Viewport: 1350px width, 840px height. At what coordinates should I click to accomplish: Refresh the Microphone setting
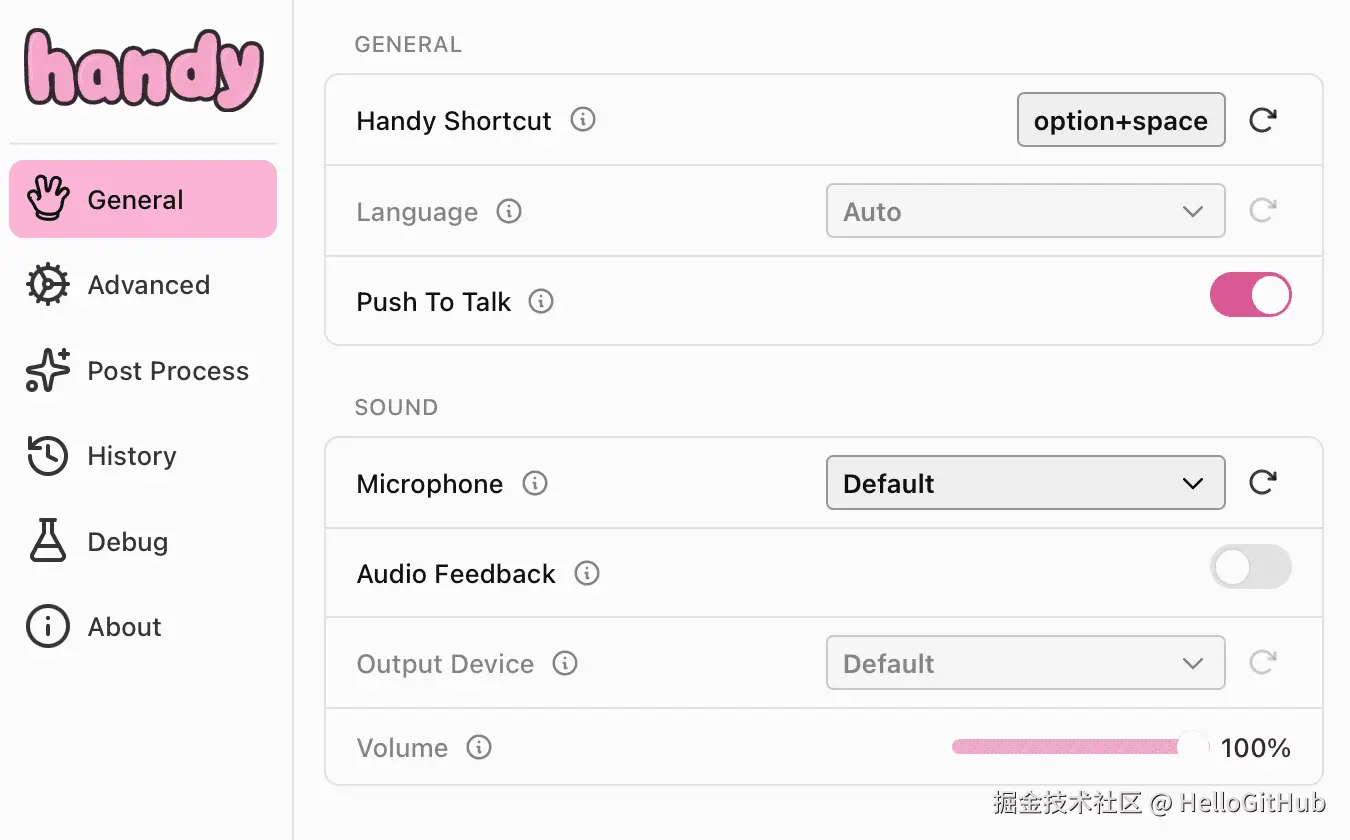coord(1263,483)
